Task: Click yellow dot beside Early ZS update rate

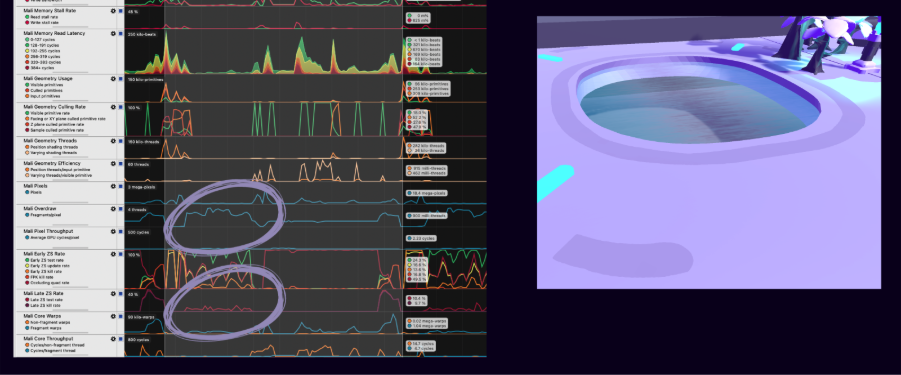Action: point(27,266)
